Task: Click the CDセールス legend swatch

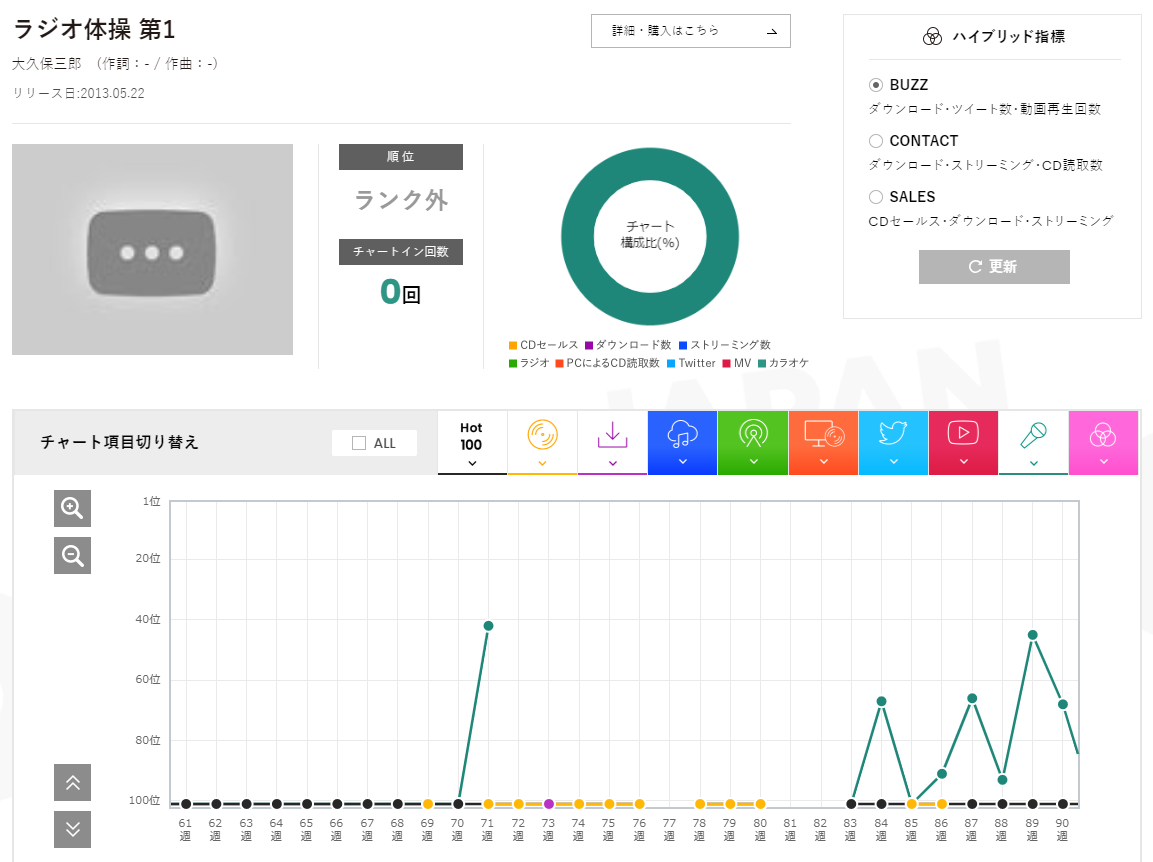Action: (513, 345)
